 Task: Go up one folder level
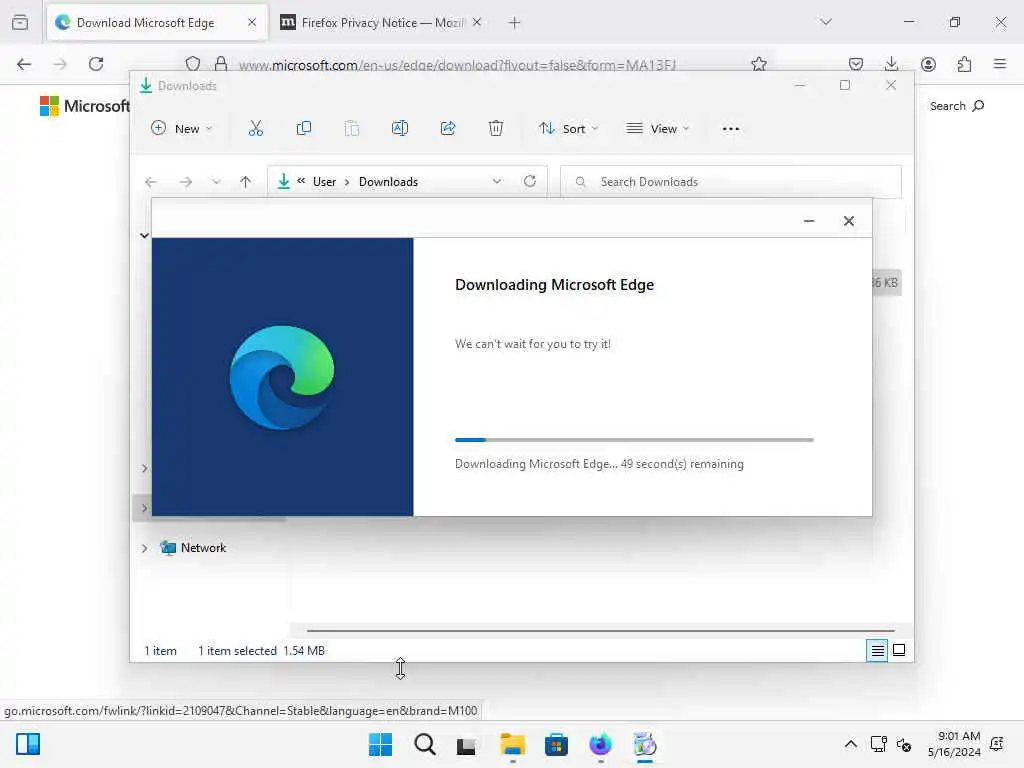(x=246, y=182)
